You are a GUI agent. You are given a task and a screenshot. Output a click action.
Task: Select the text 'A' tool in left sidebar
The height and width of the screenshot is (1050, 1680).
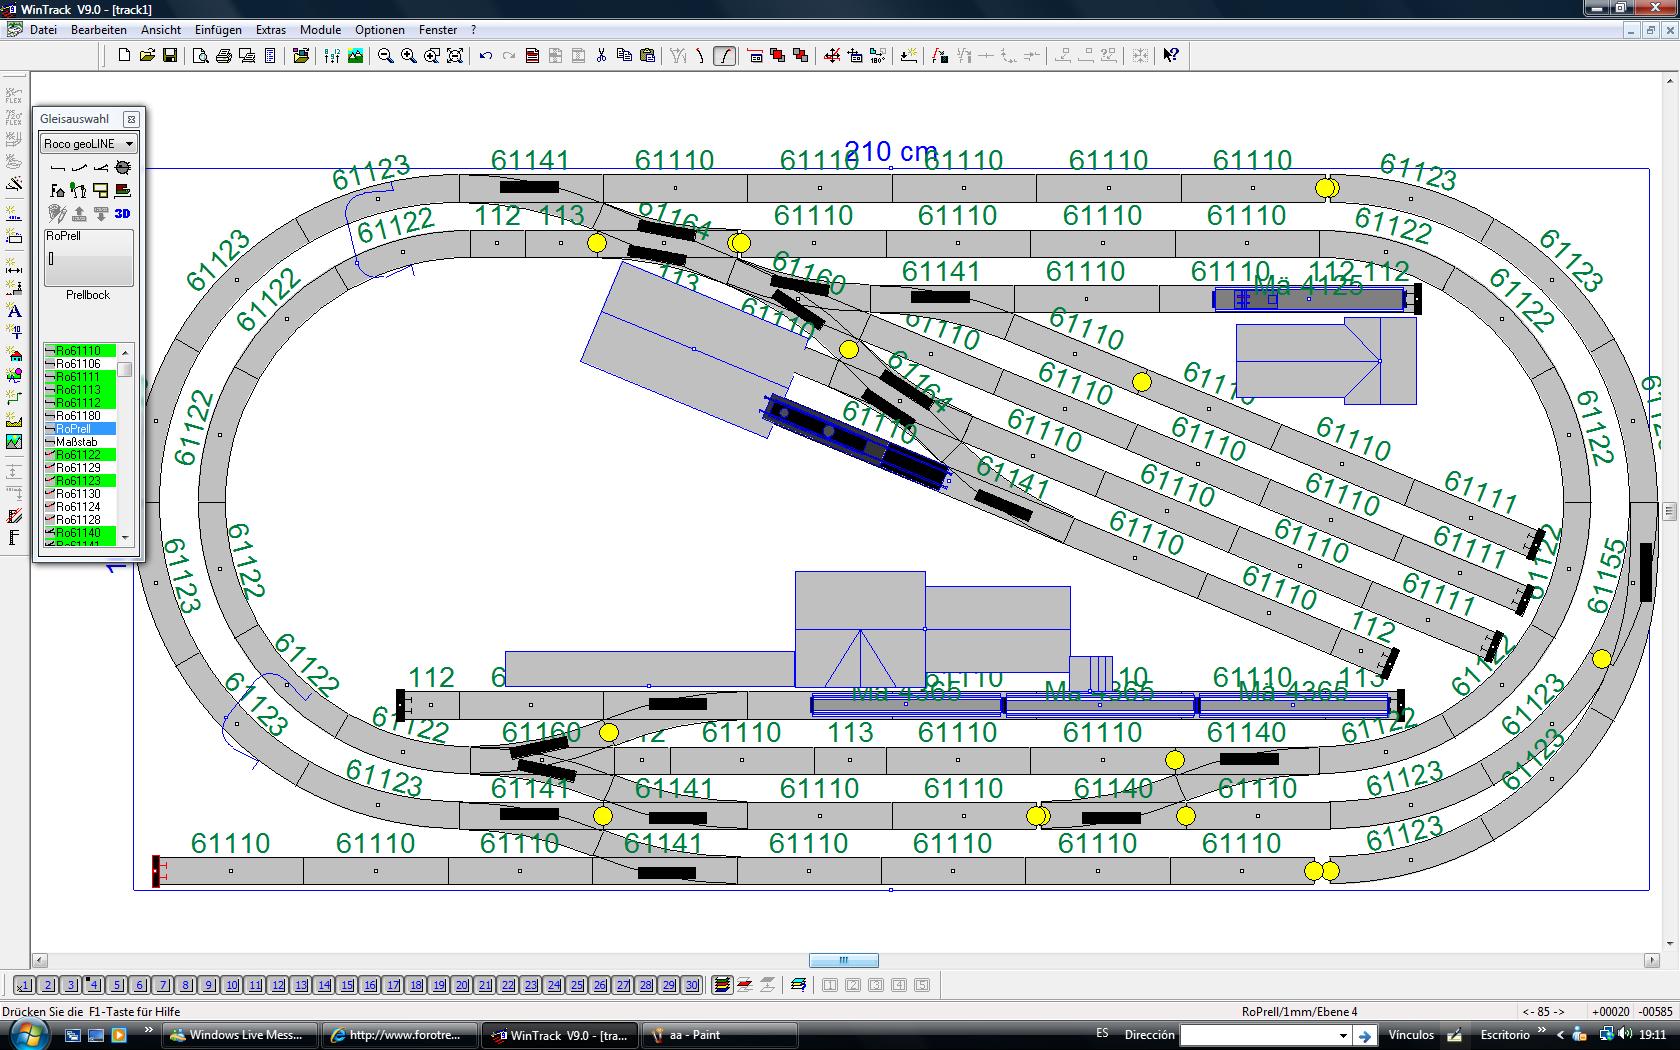coord(14,311)
